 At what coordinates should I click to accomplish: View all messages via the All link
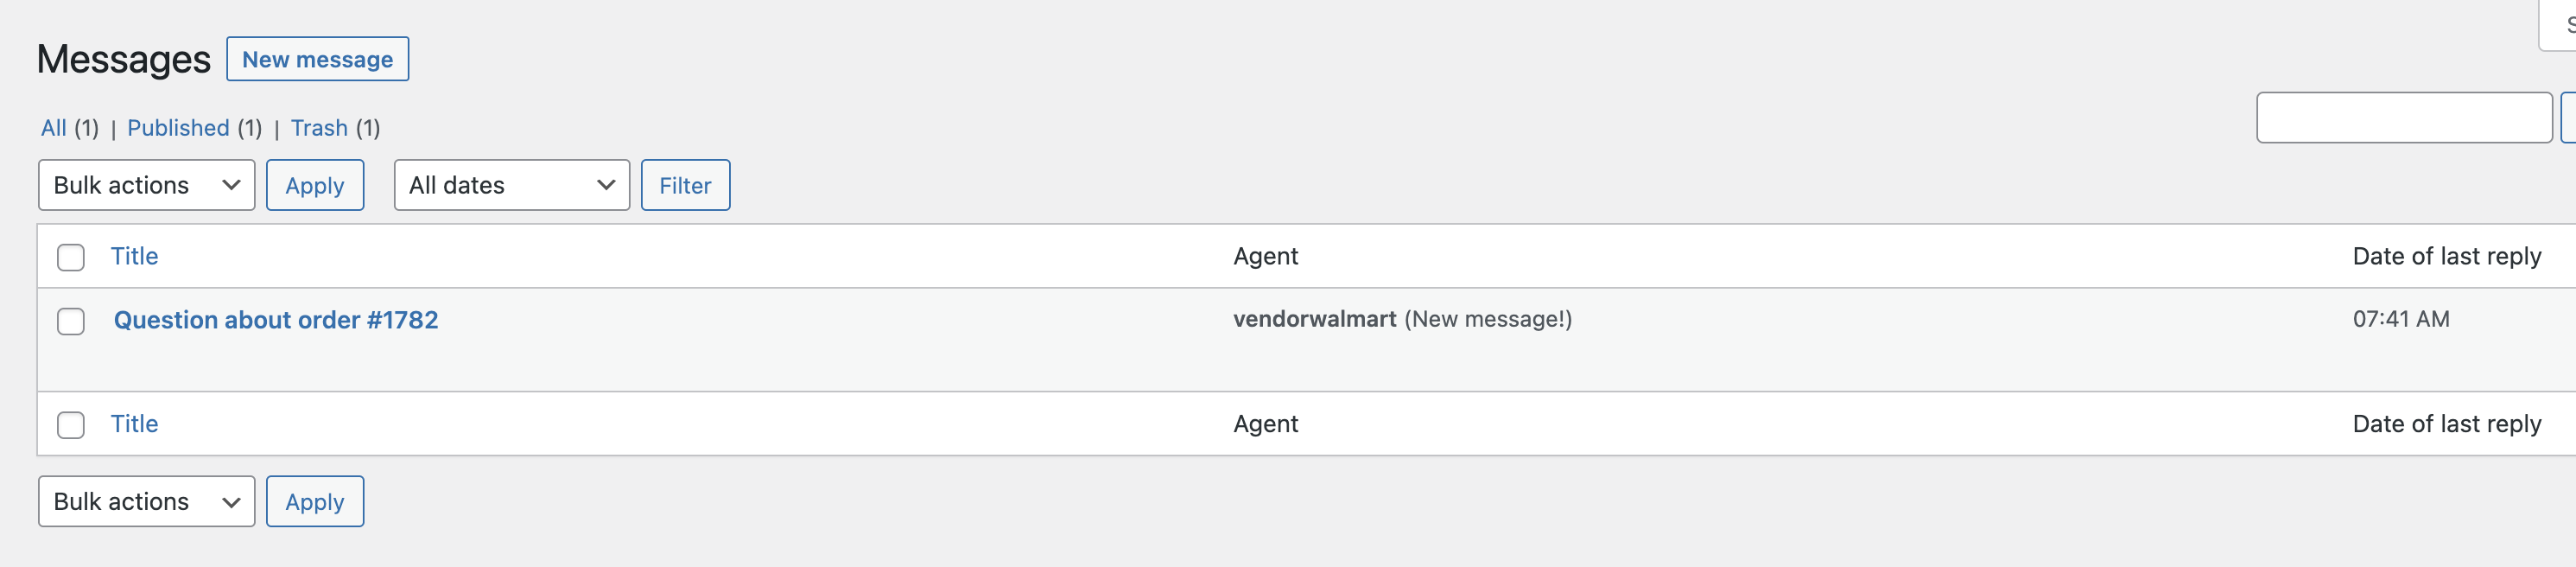coord(52,128)
